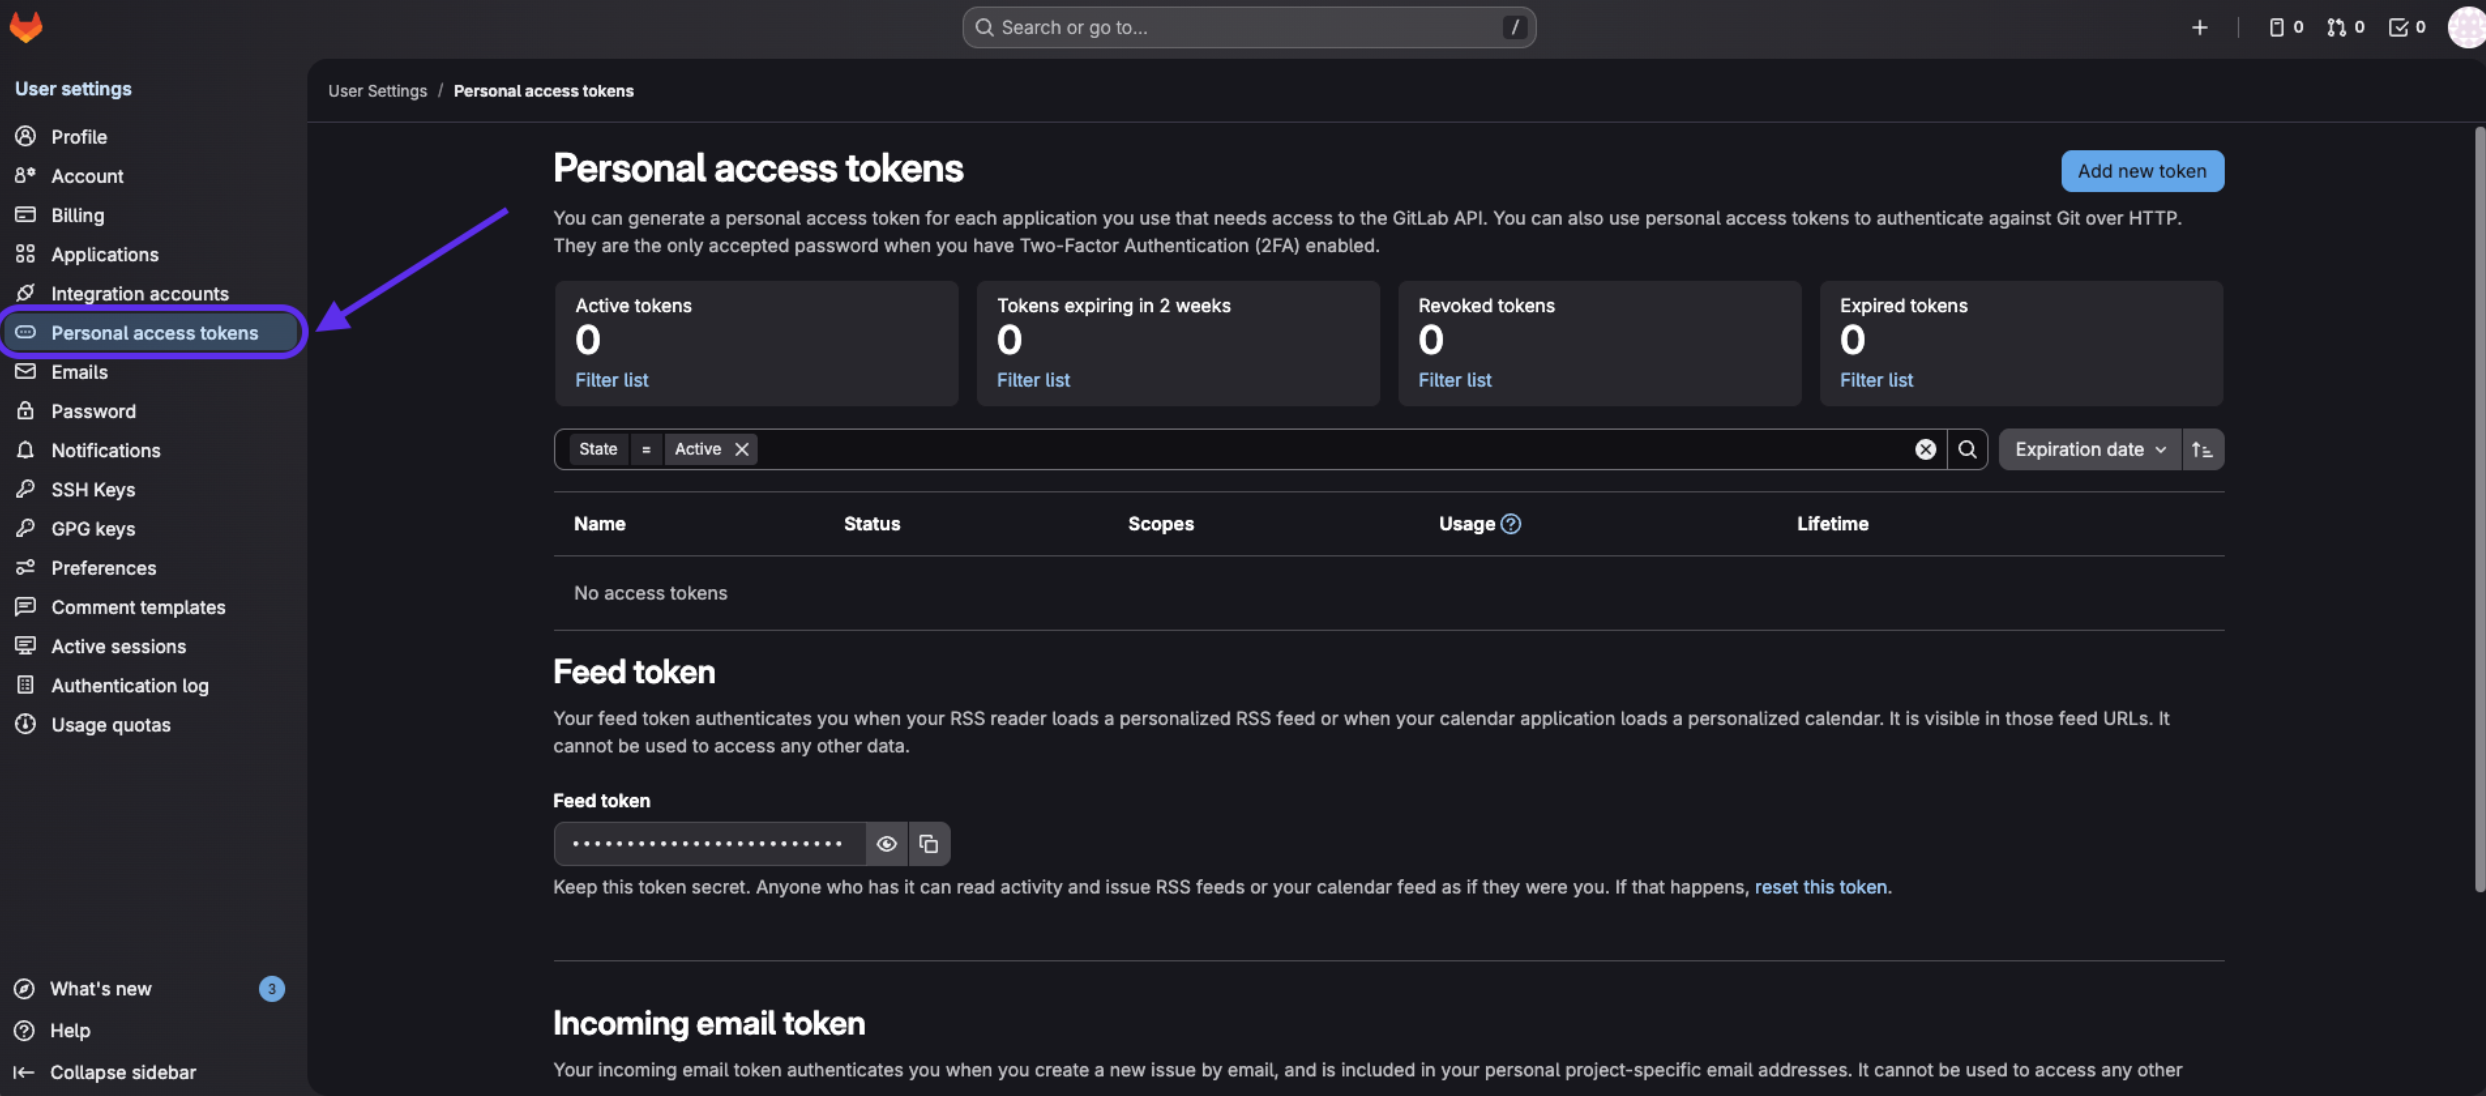Reveal the feed token with eye icon

pos(886,844)
